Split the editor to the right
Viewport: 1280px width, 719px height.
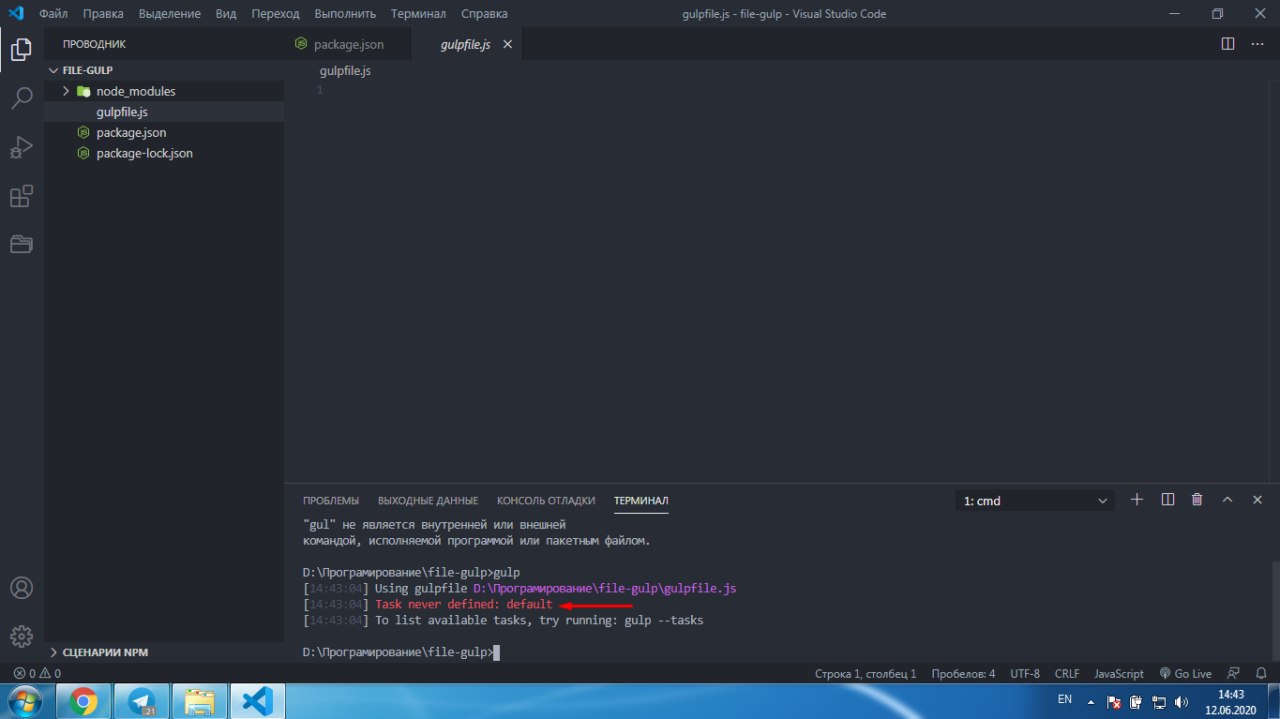pyautogui.click(x=1228, y=44)
